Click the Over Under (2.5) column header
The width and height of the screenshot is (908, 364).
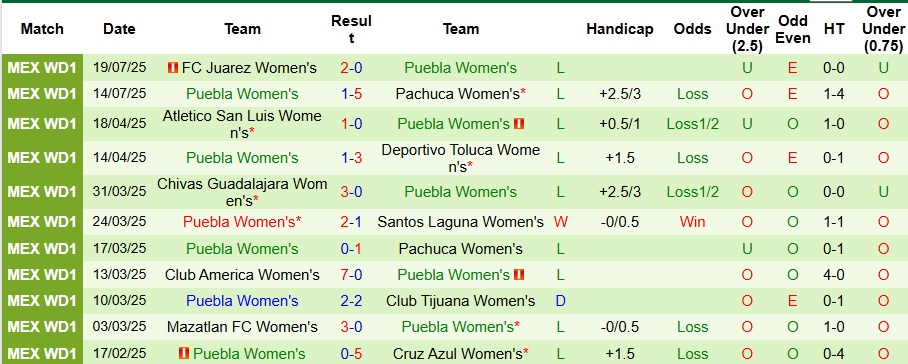[747, 29]
